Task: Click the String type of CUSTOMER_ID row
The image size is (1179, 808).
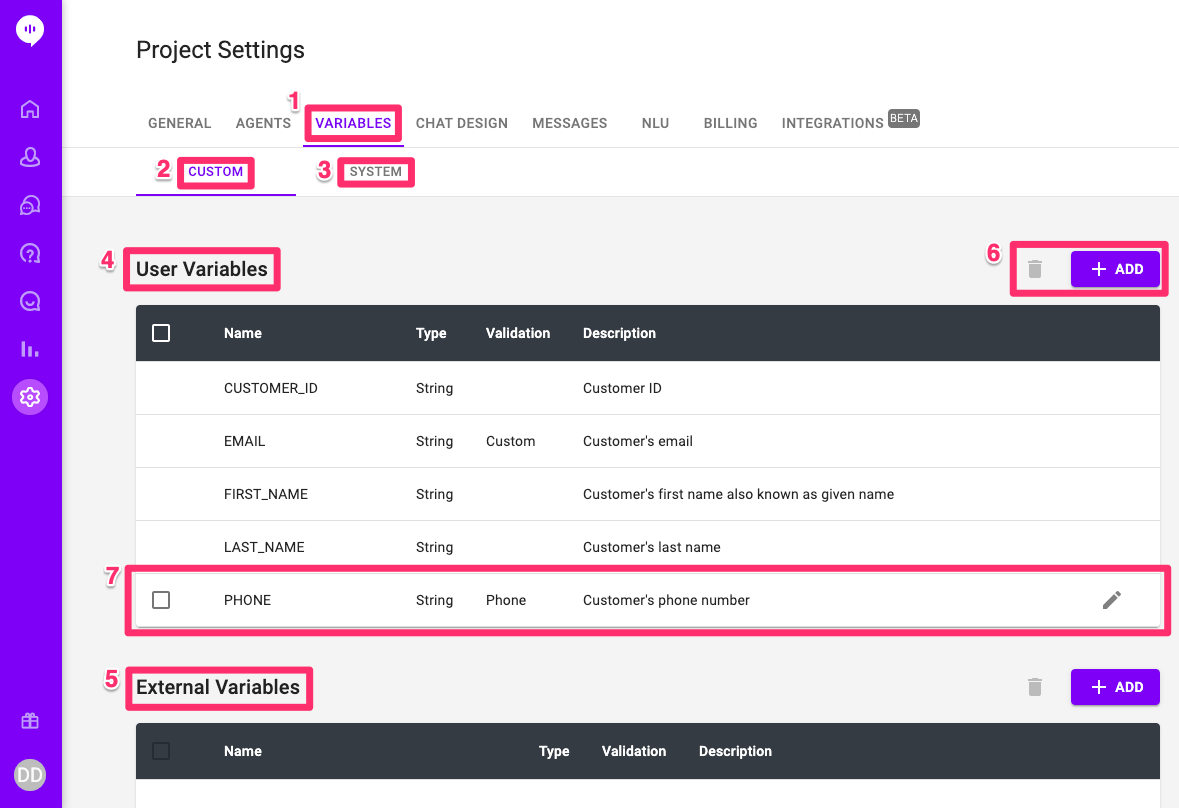Action: pos(435,388)
